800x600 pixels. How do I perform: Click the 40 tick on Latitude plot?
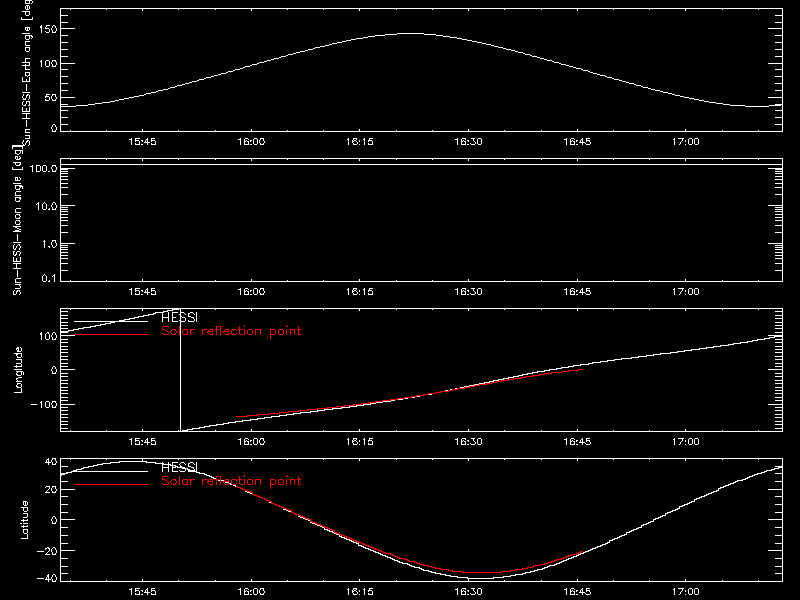51,462
